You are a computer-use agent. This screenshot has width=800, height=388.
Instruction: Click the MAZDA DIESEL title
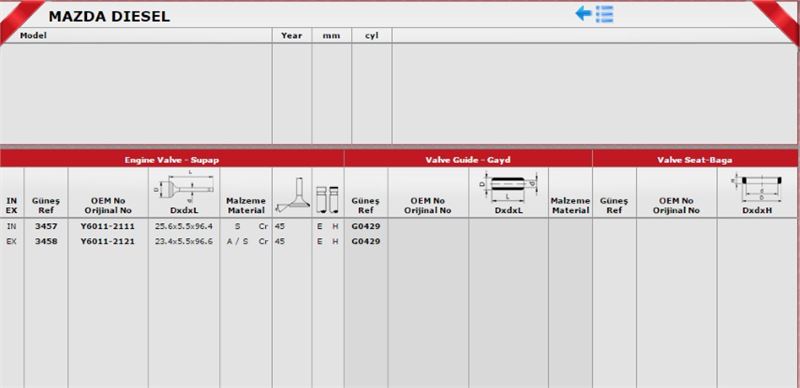tap(109, 16)
